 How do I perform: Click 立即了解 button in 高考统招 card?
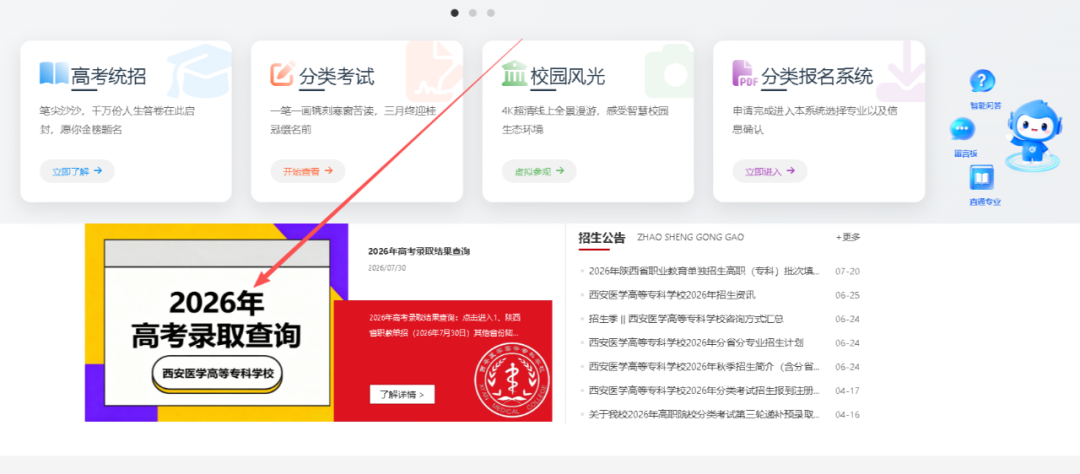pos(77,171)
